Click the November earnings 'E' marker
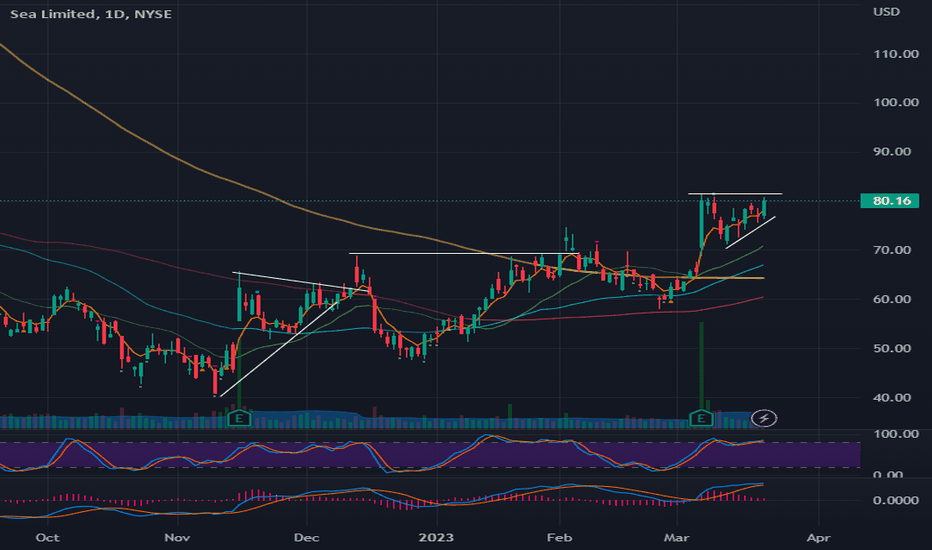The width and height of the screenshot is (932, 550). click(240, 419)
